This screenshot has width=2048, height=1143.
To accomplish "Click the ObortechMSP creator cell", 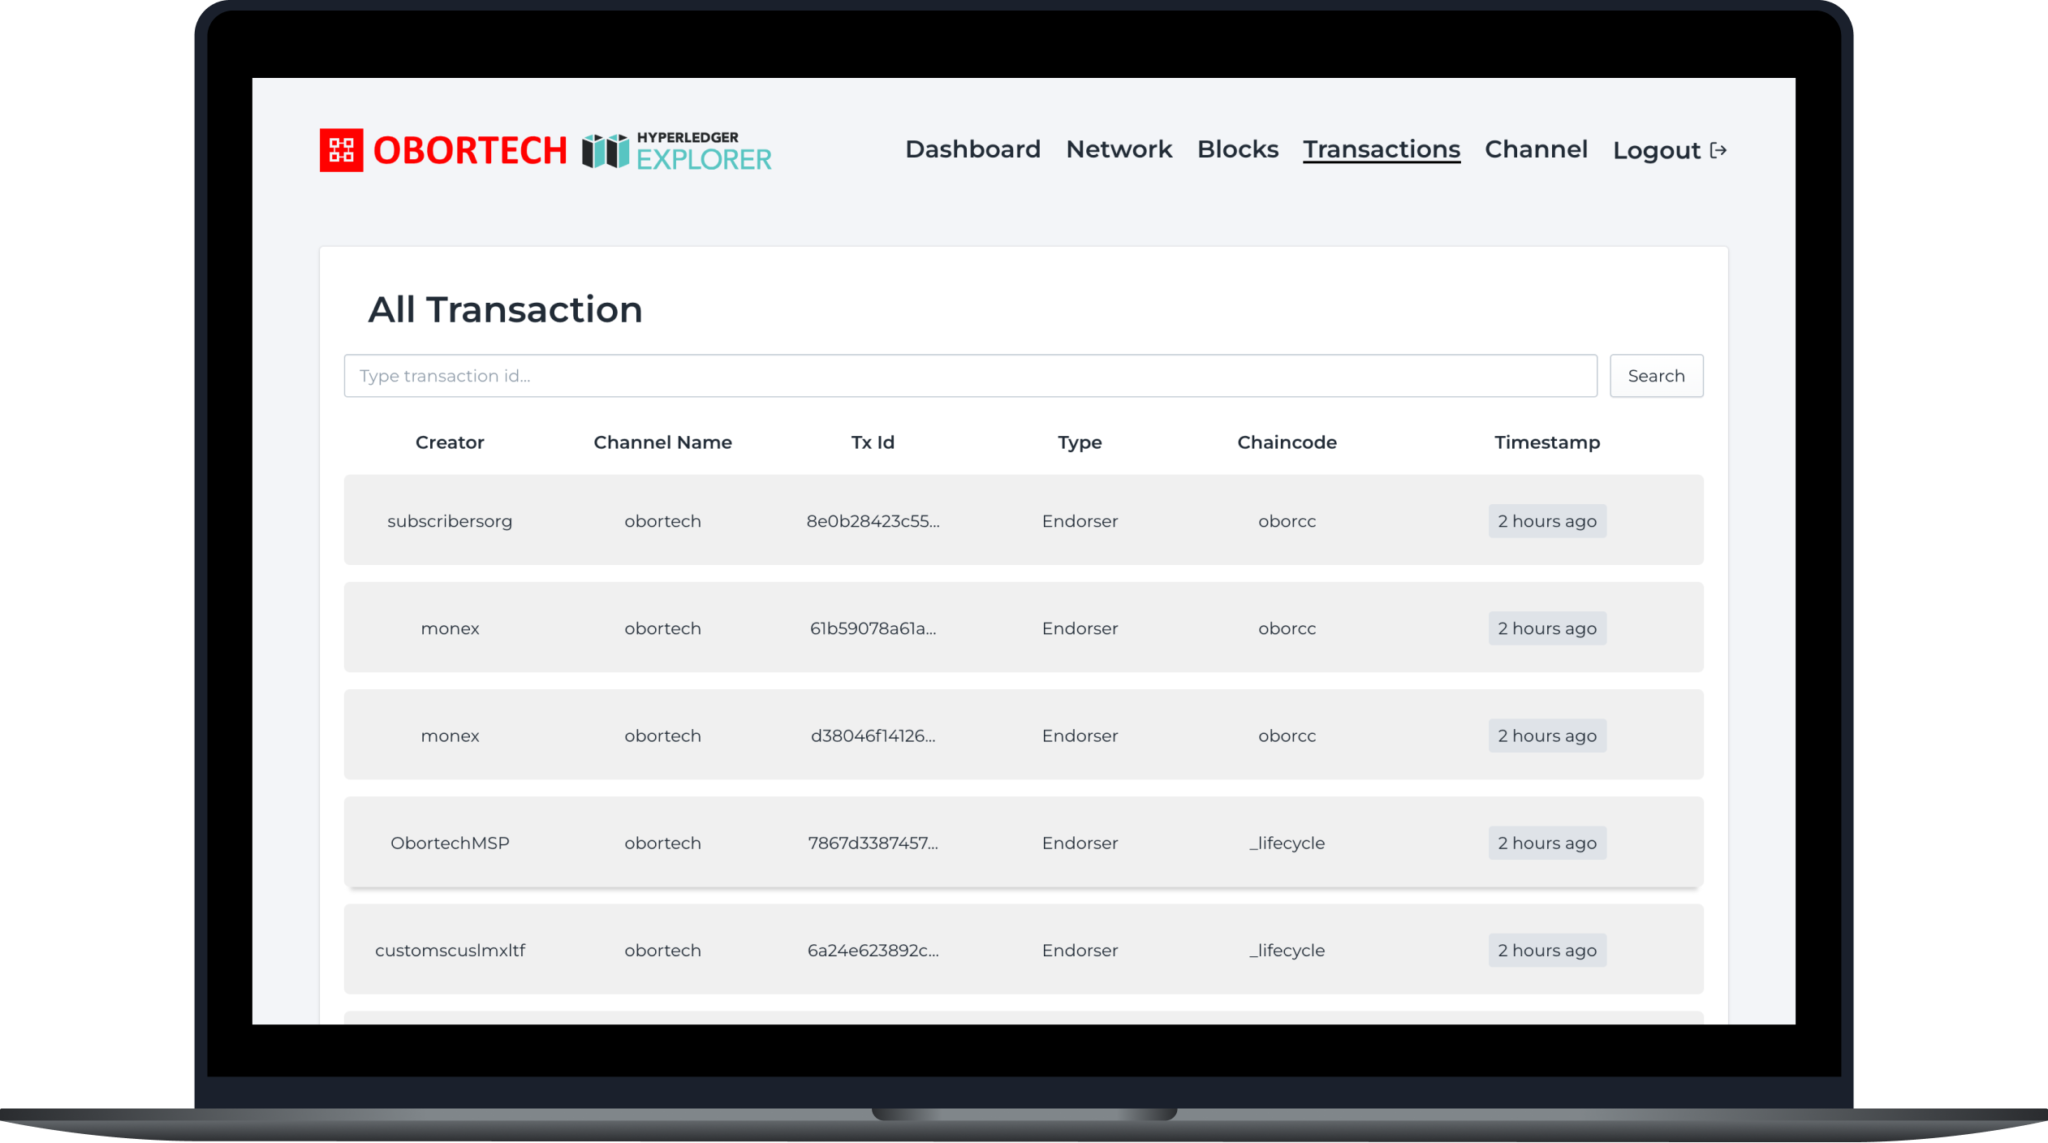I will [x=450, y=843].
